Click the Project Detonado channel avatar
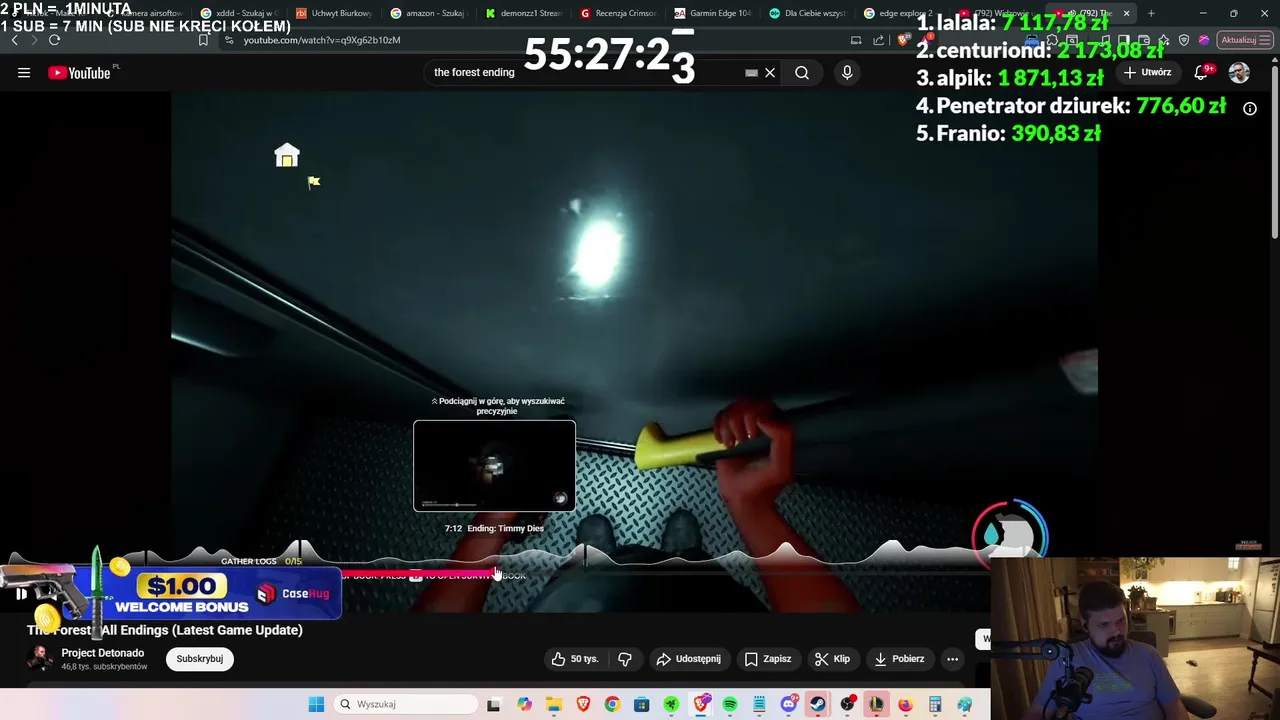Viewport: 1280px width, 720px height. point(40,659)
